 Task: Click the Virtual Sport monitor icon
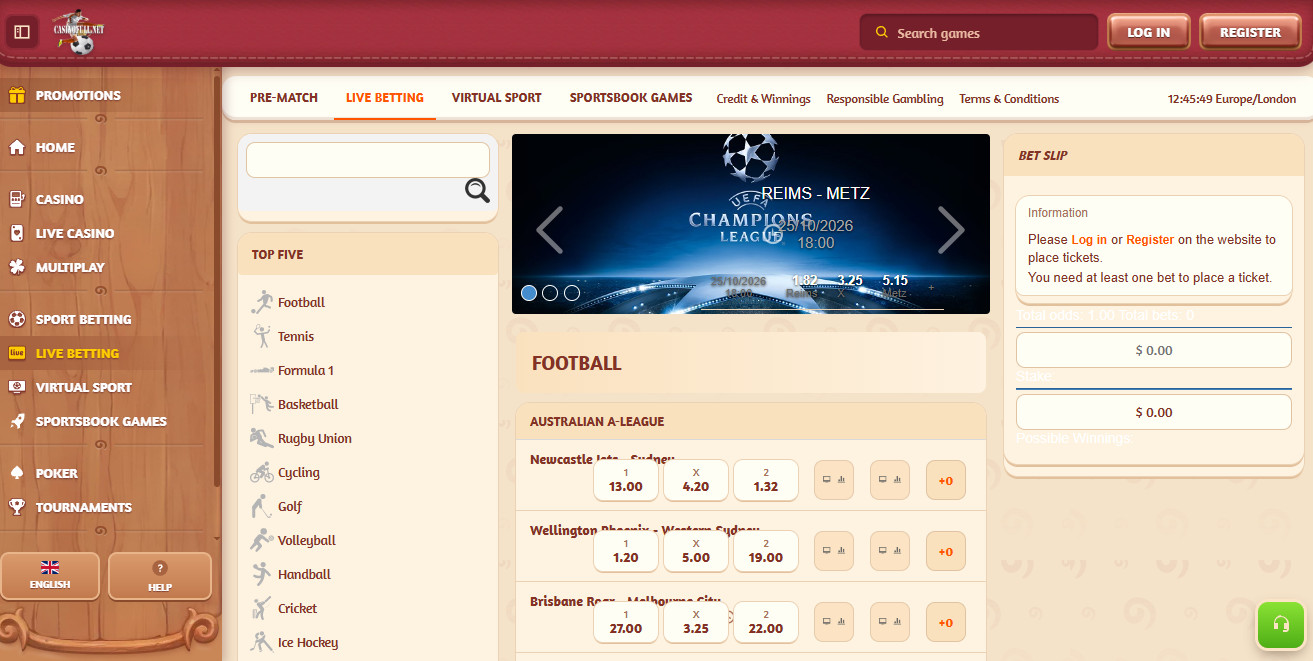(x=16, y=387)
